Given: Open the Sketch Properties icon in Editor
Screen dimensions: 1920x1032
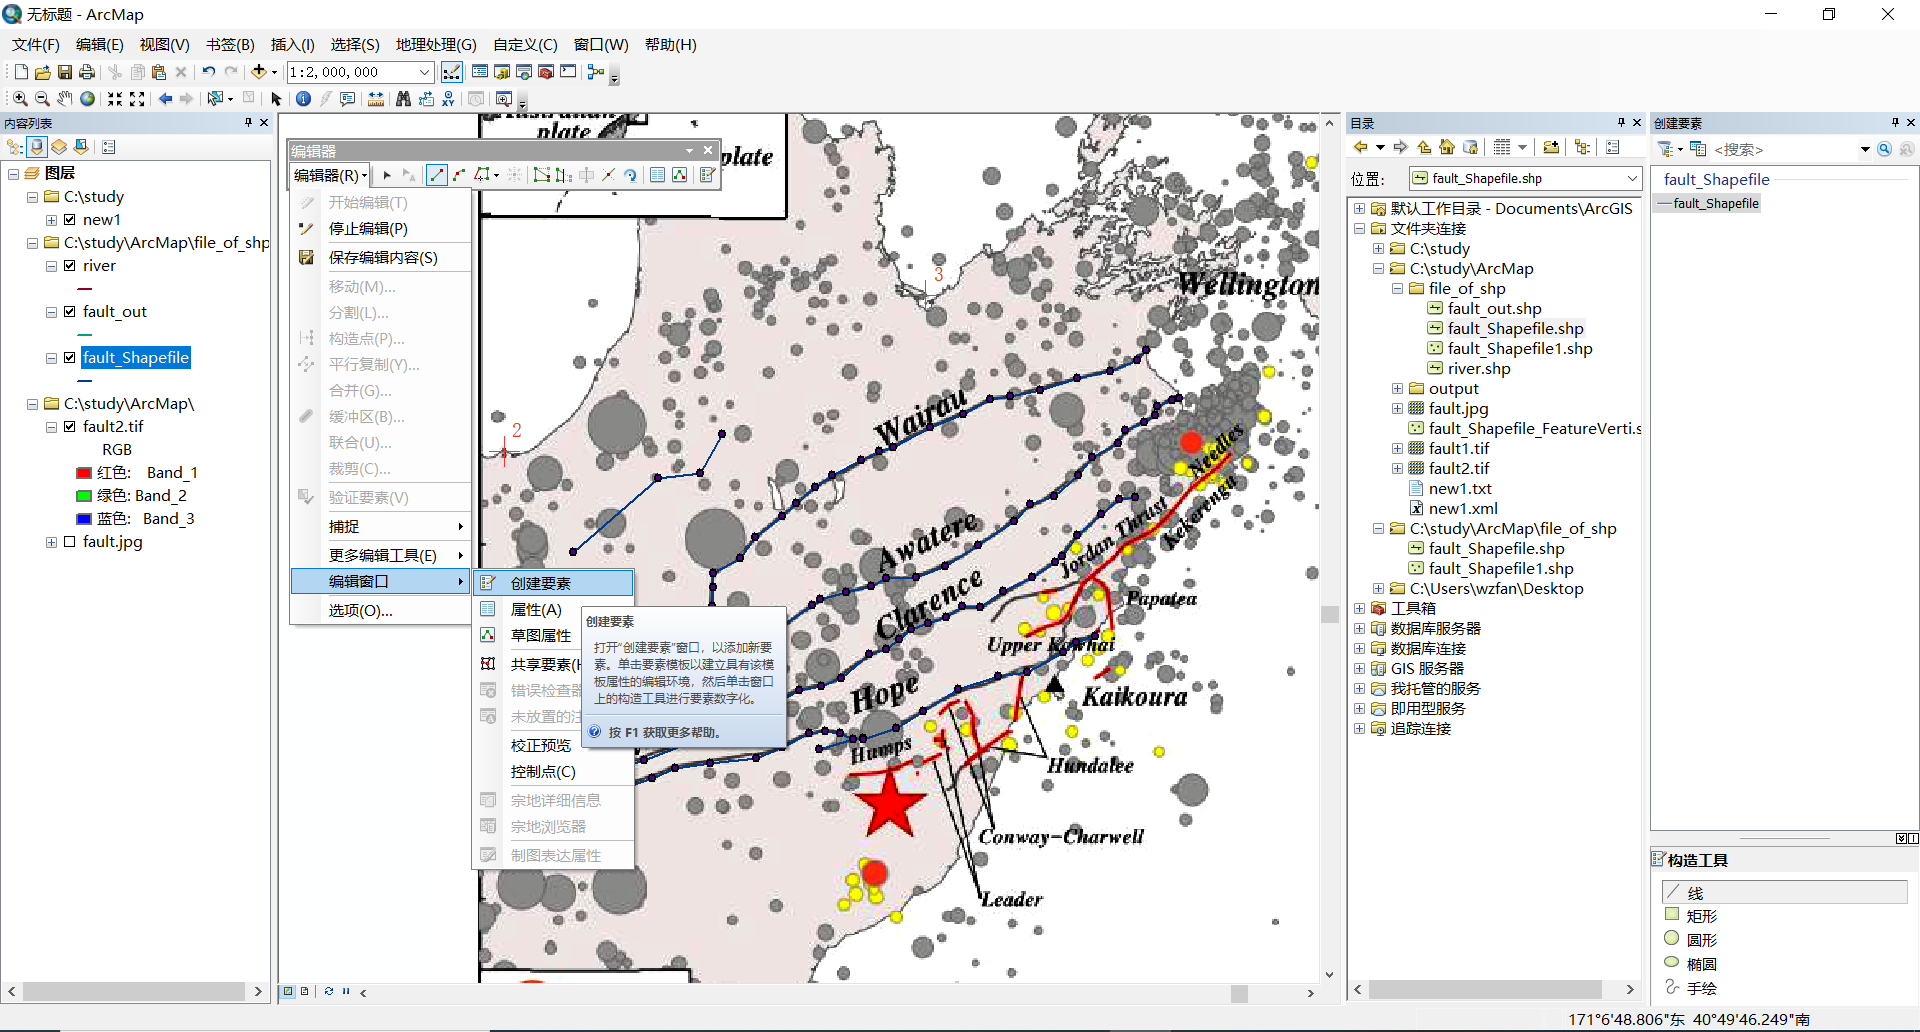Looking at the screenshot, I should [680, 175].
